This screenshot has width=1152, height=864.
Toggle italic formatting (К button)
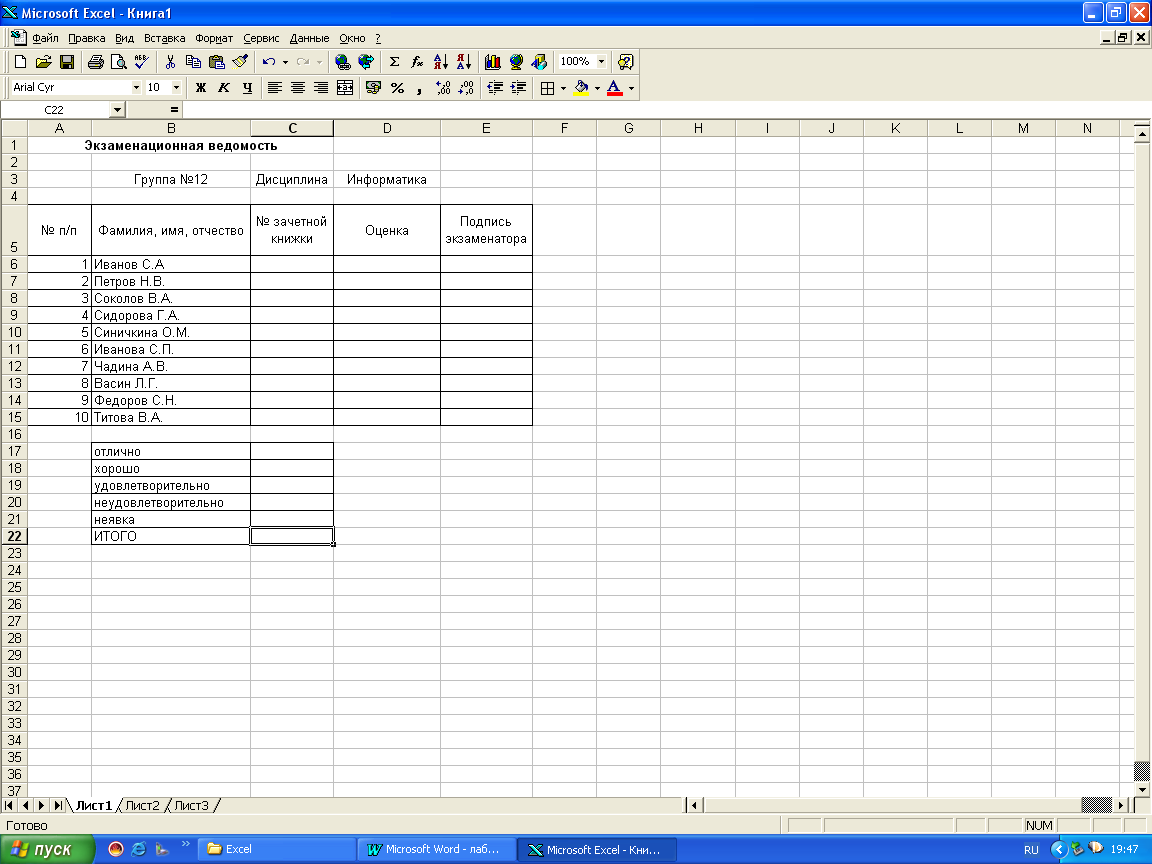(x=224, y=88)
